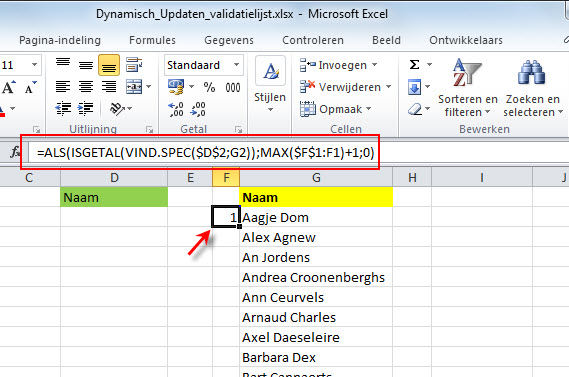Click AutoSum sigma icon

click(x=414, y=65)
